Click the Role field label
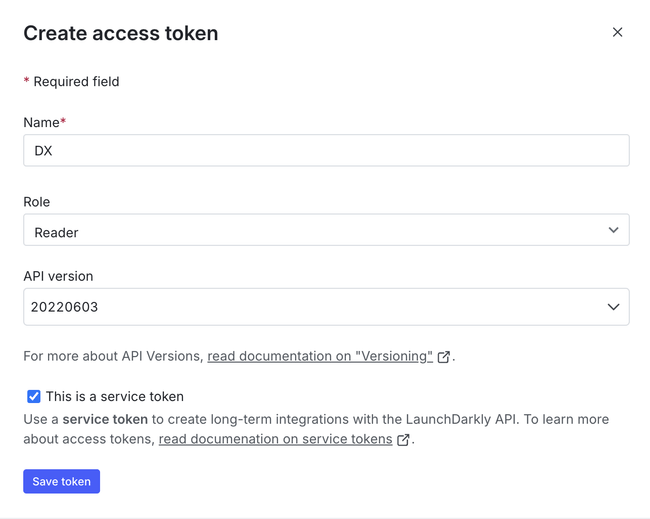 (37, 201)
